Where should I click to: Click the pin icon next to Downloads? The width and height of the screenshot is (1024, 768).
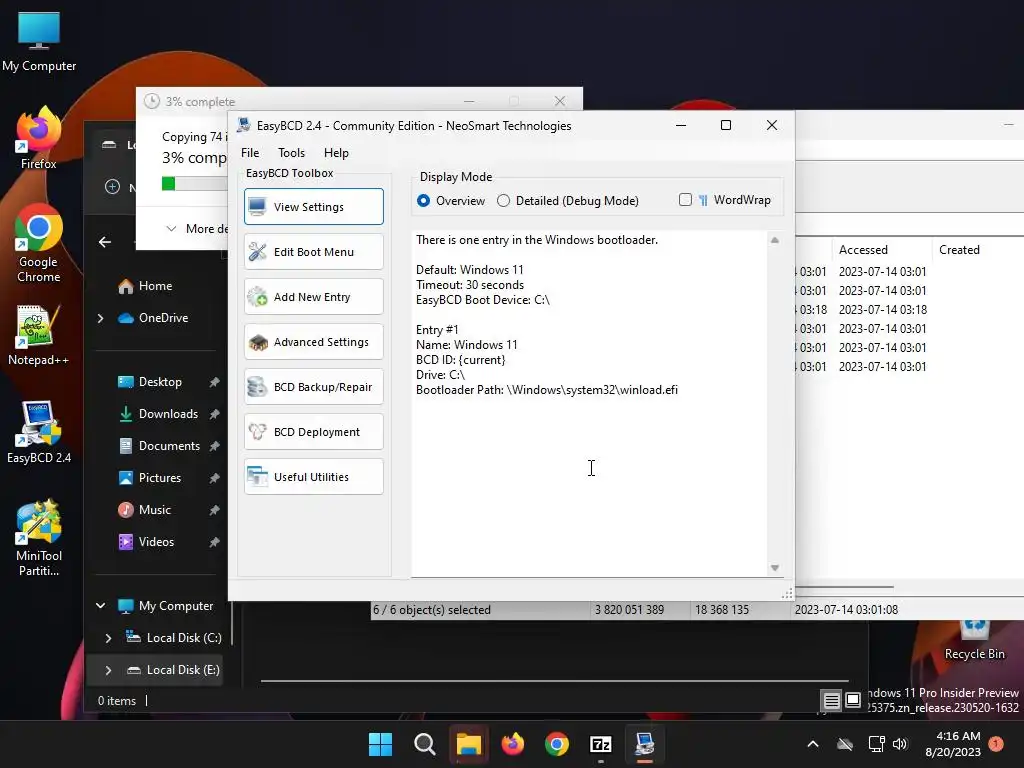tap(214, 414)
